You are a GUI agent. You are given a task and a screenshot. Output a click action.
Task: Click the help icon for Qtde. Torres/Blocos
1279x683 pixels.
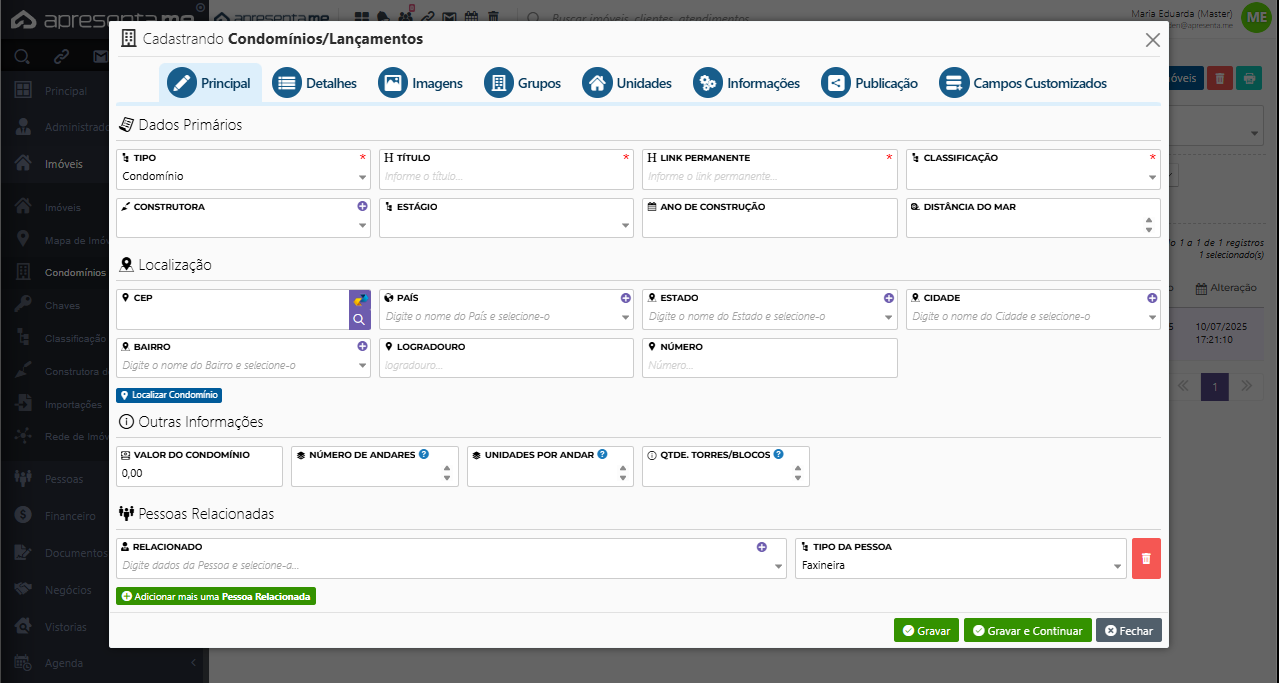(778, 454)
